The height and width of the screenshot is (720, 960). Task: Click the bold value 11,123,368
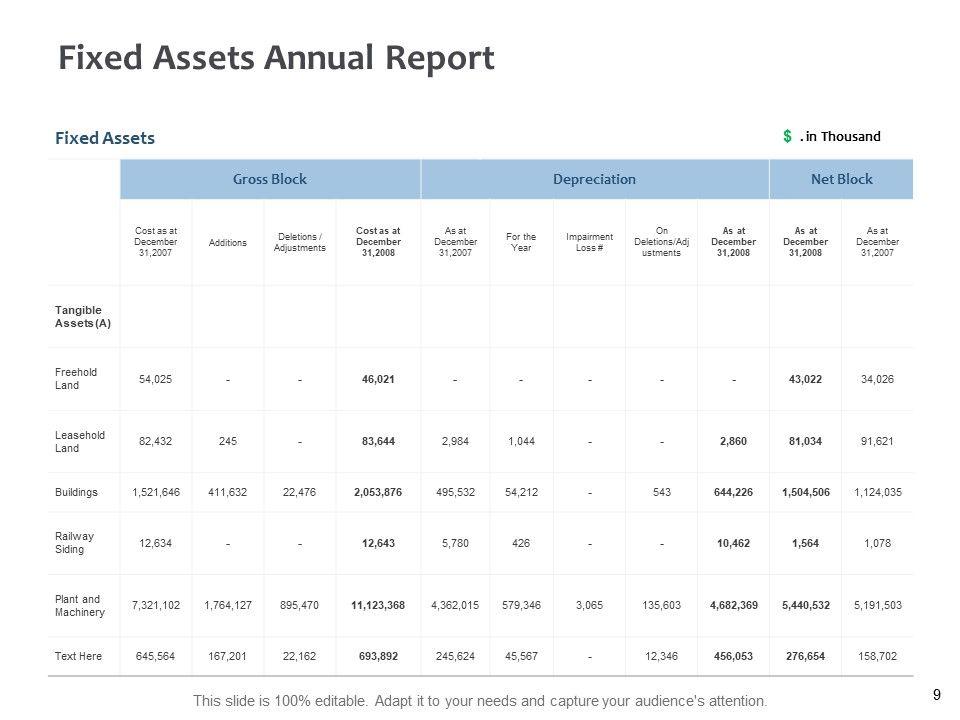click(377, 605)
